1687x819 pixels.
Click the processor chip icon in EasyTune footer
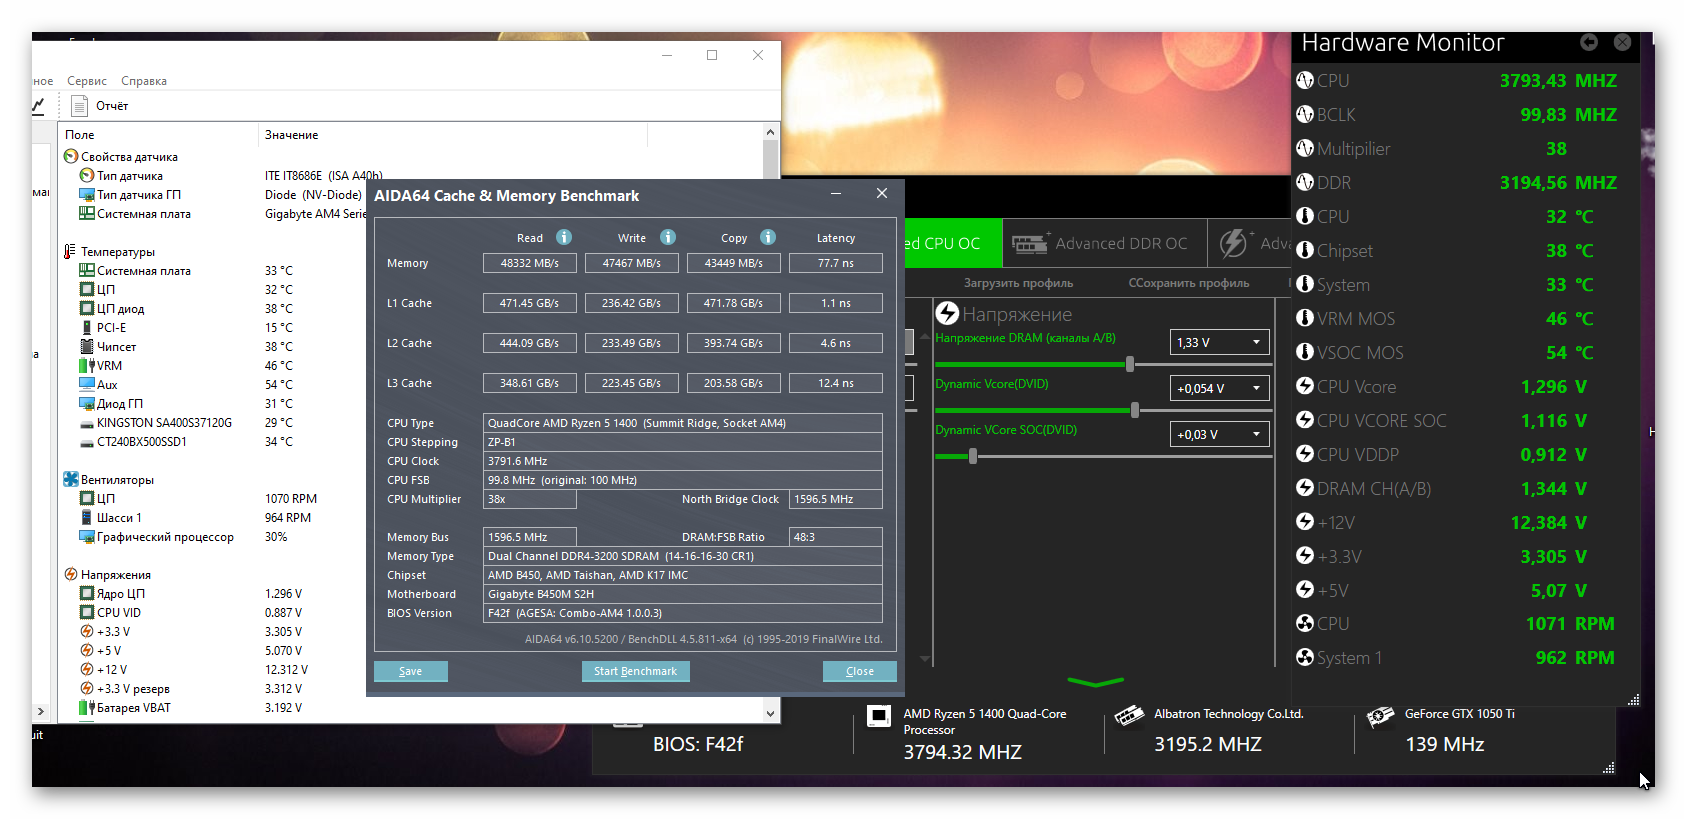pyautogui.click(x=879, y=716)
